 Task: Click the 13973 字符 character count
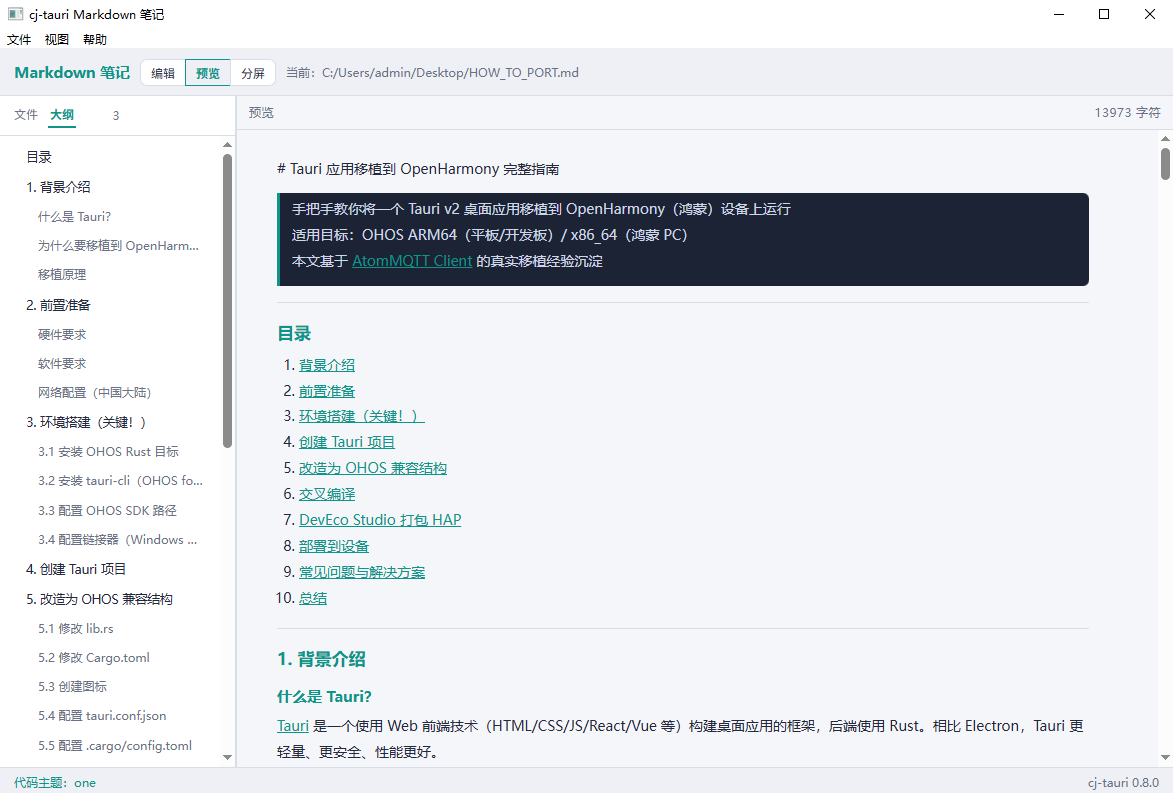pos(1127,112)
